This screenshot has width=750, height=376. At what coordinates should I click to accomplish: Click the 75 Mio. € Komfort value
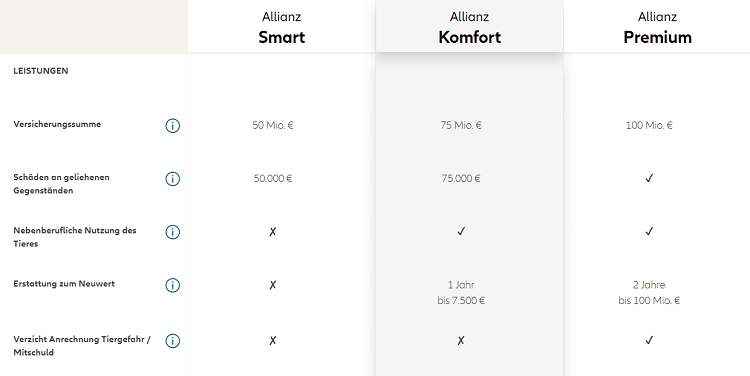[x=461, y=125]
